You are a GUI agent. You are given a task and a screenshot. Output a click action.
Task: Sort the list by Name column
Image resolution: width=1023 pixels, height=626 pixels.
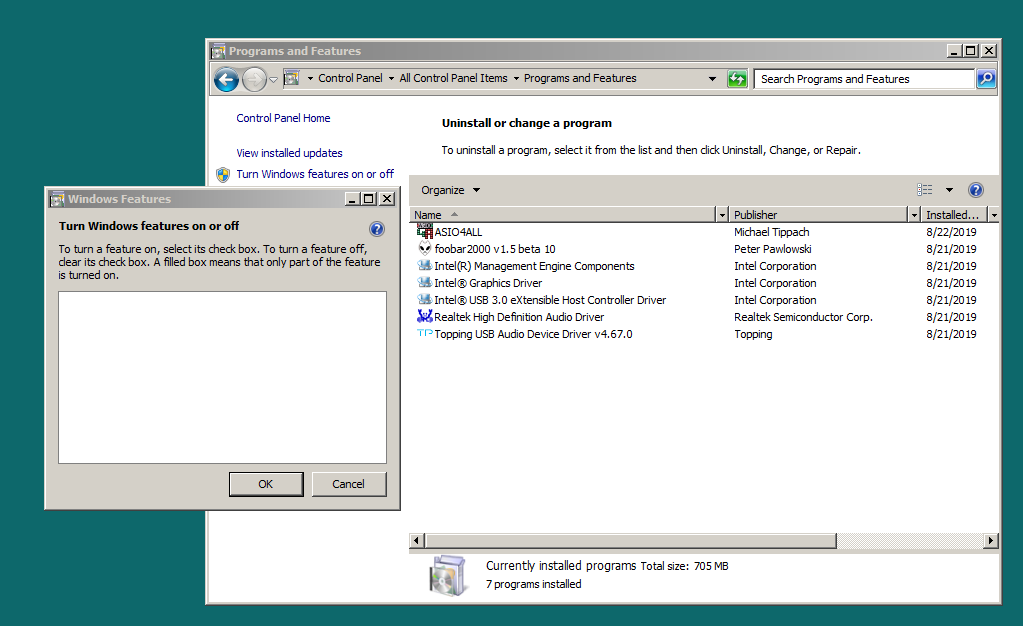point(562,215)
